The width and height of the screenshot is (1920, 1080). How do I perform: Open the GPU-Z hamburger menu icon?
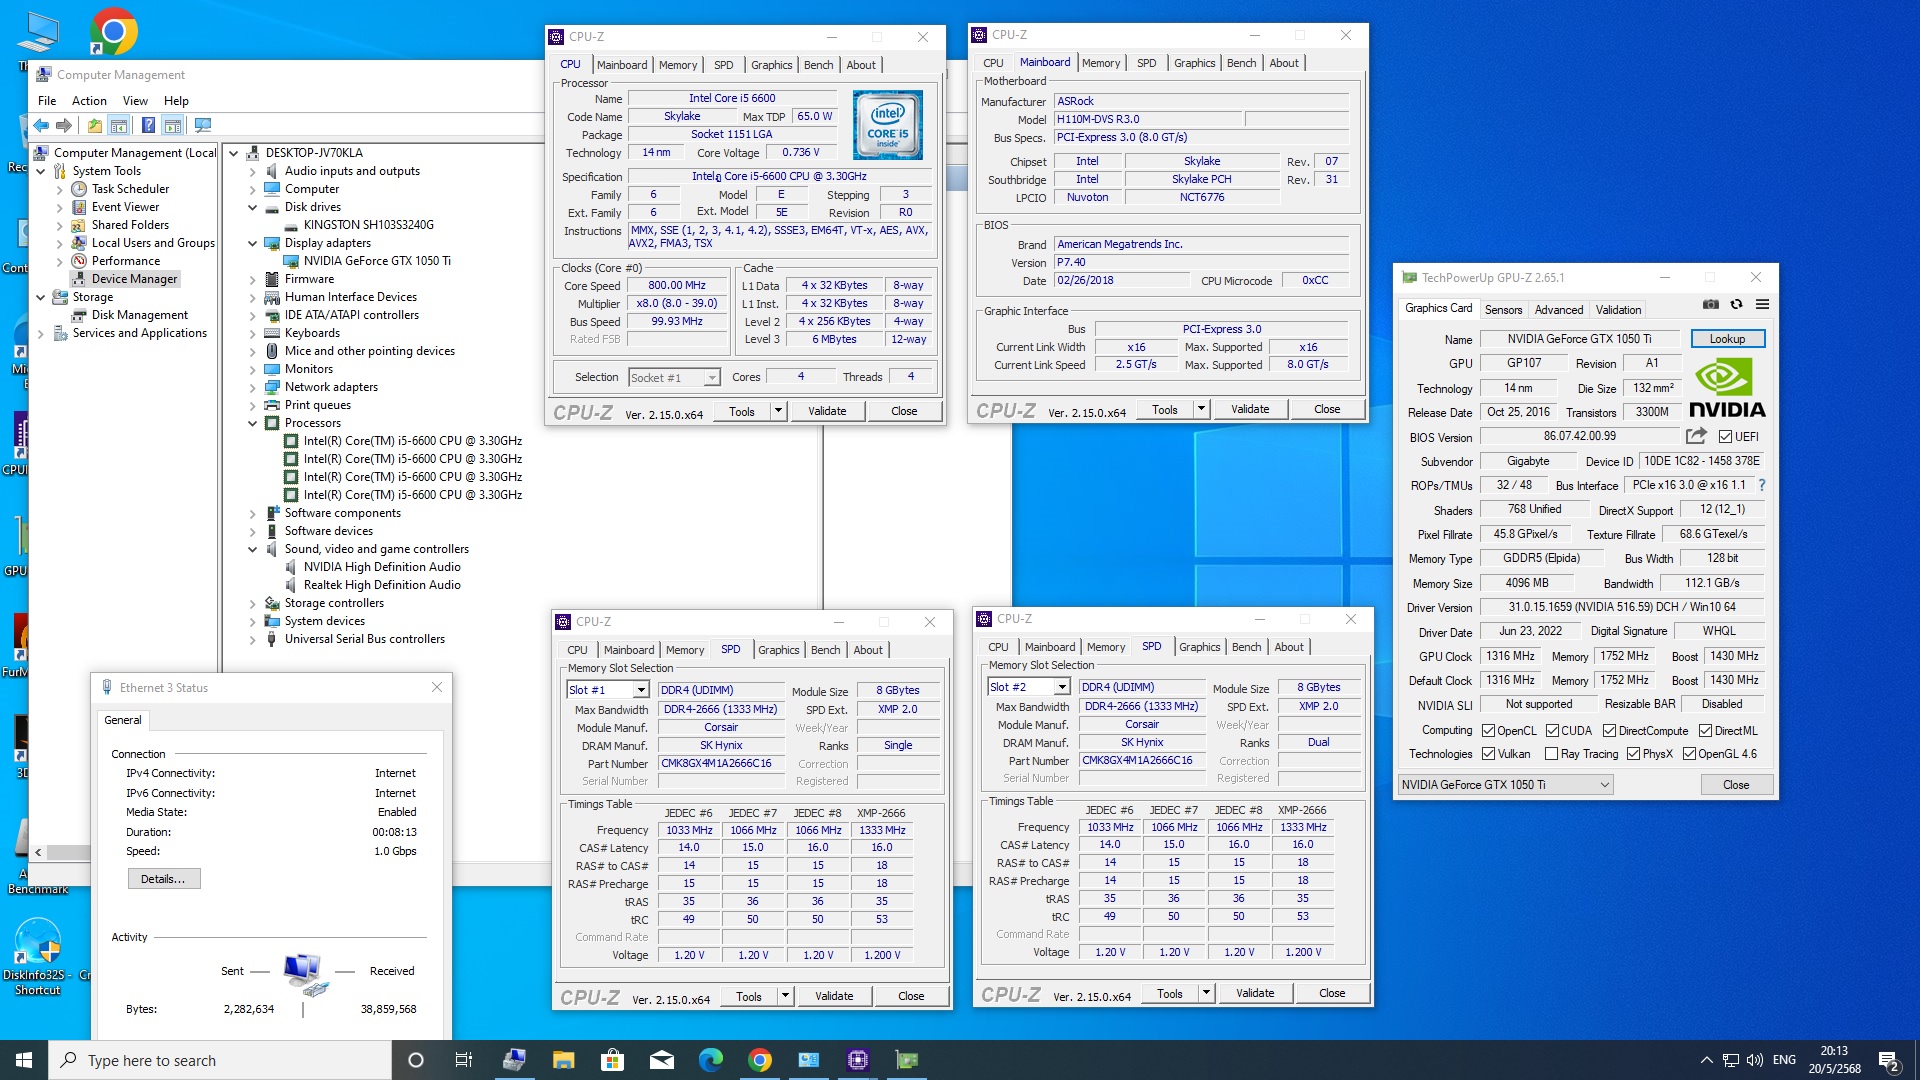[1762, 304]
